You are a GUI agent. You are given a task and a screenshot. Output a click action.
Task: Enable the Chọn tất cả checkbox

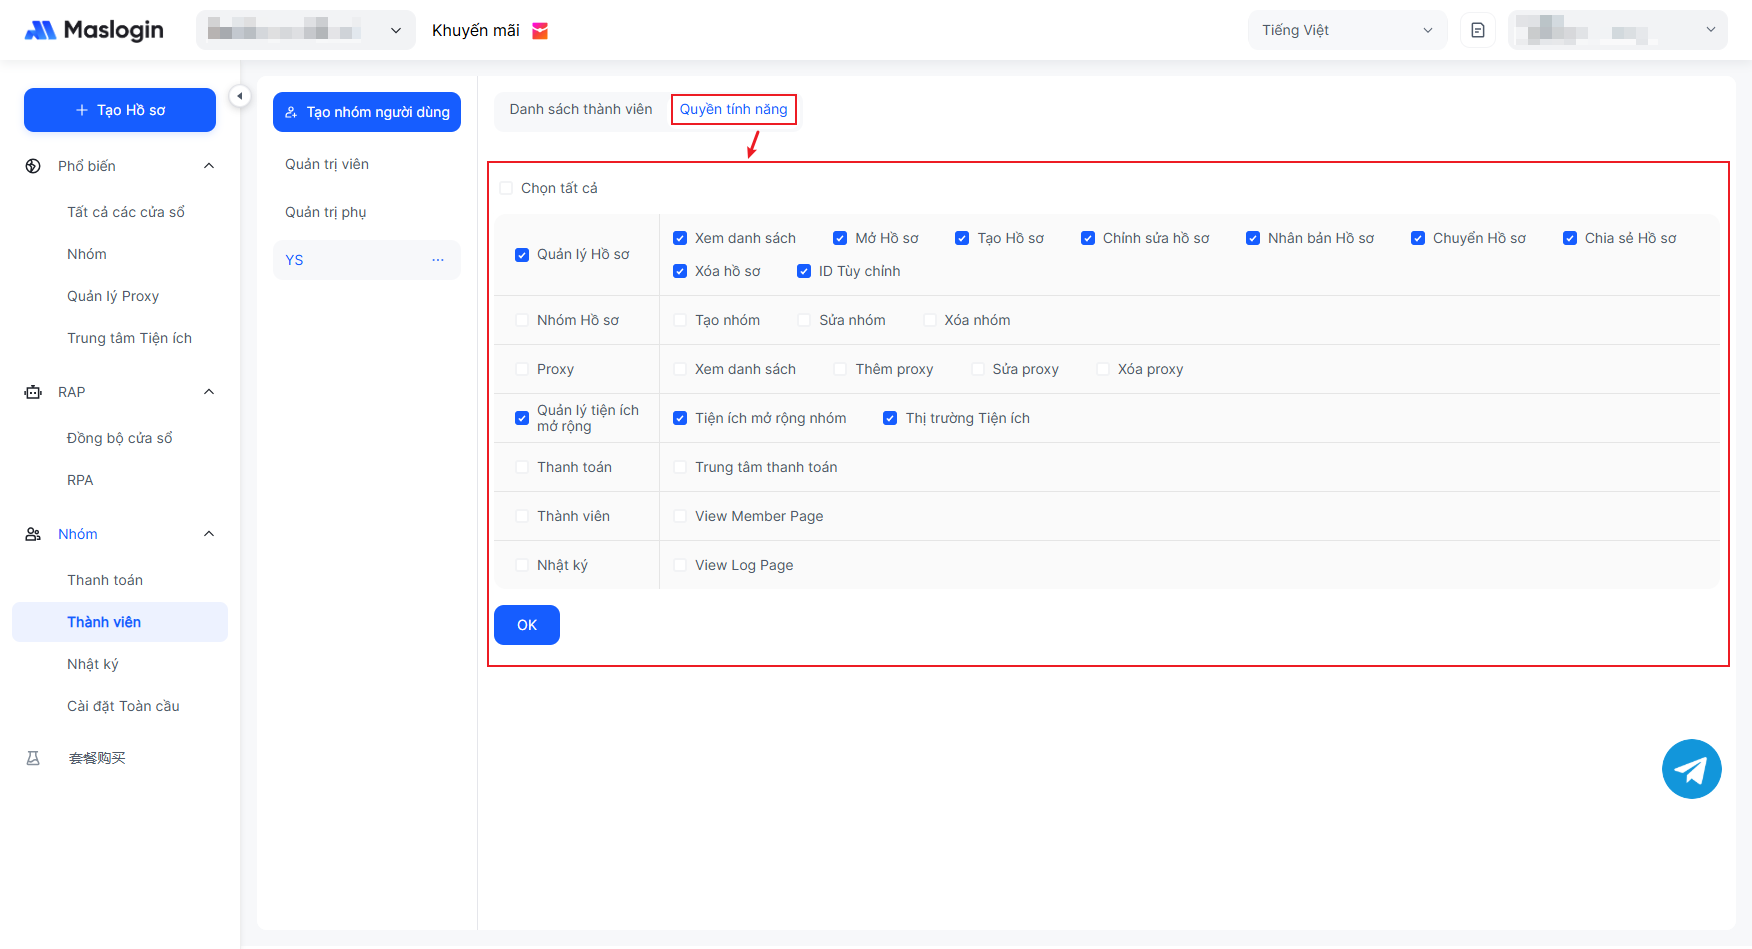(x=506, y=188)
